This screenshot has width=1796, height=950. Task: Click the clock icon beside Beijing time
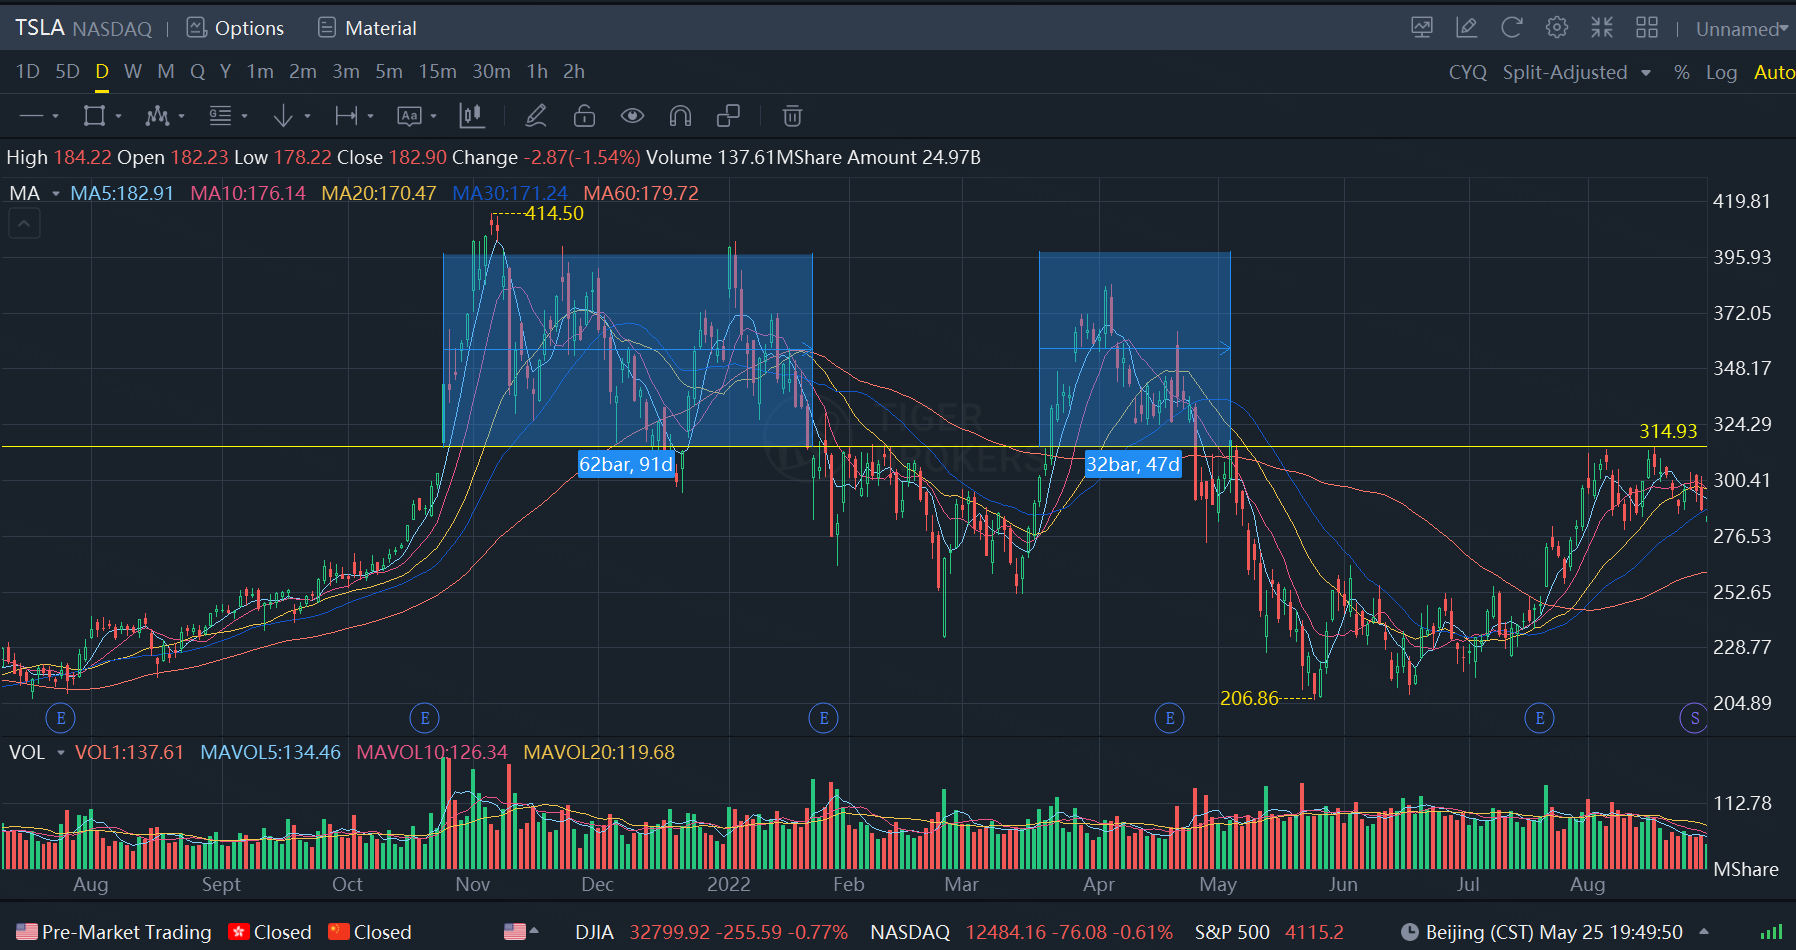pyautogui.click(x=1410, y=932)
